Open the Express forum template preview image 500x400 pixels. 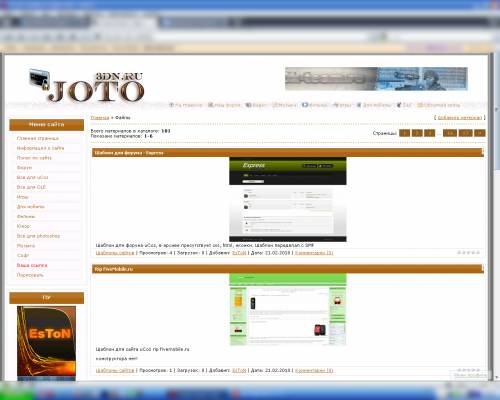point(288,199)
